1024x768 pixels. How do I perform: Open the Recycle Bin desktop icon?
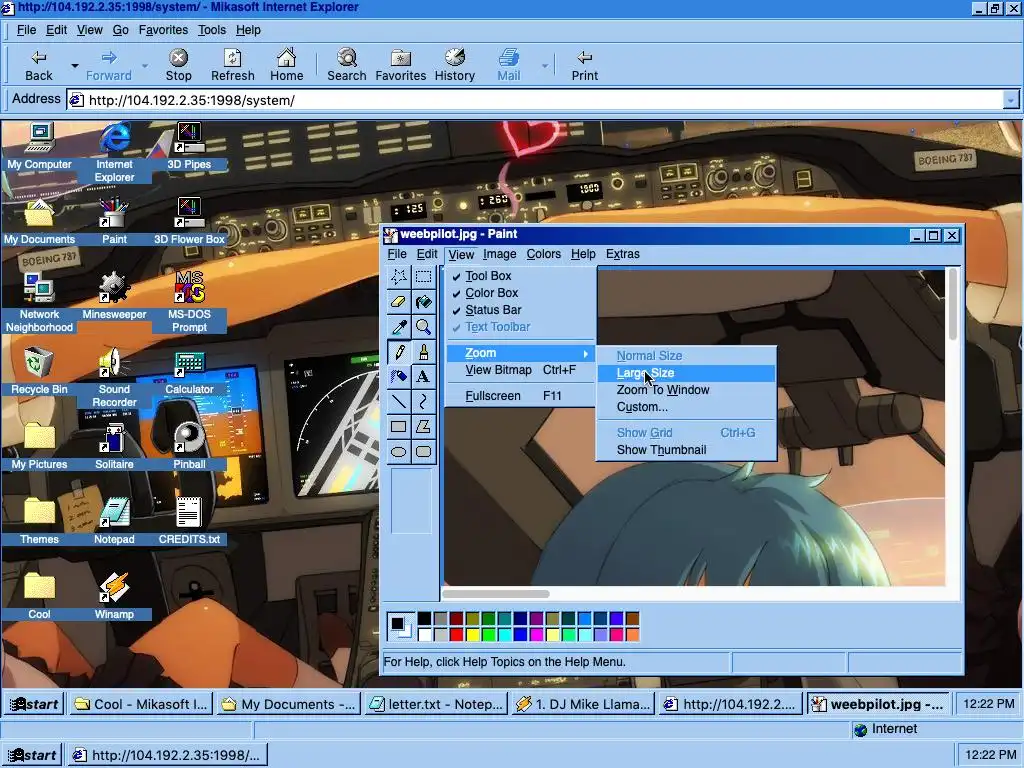[x=39, y=371]
